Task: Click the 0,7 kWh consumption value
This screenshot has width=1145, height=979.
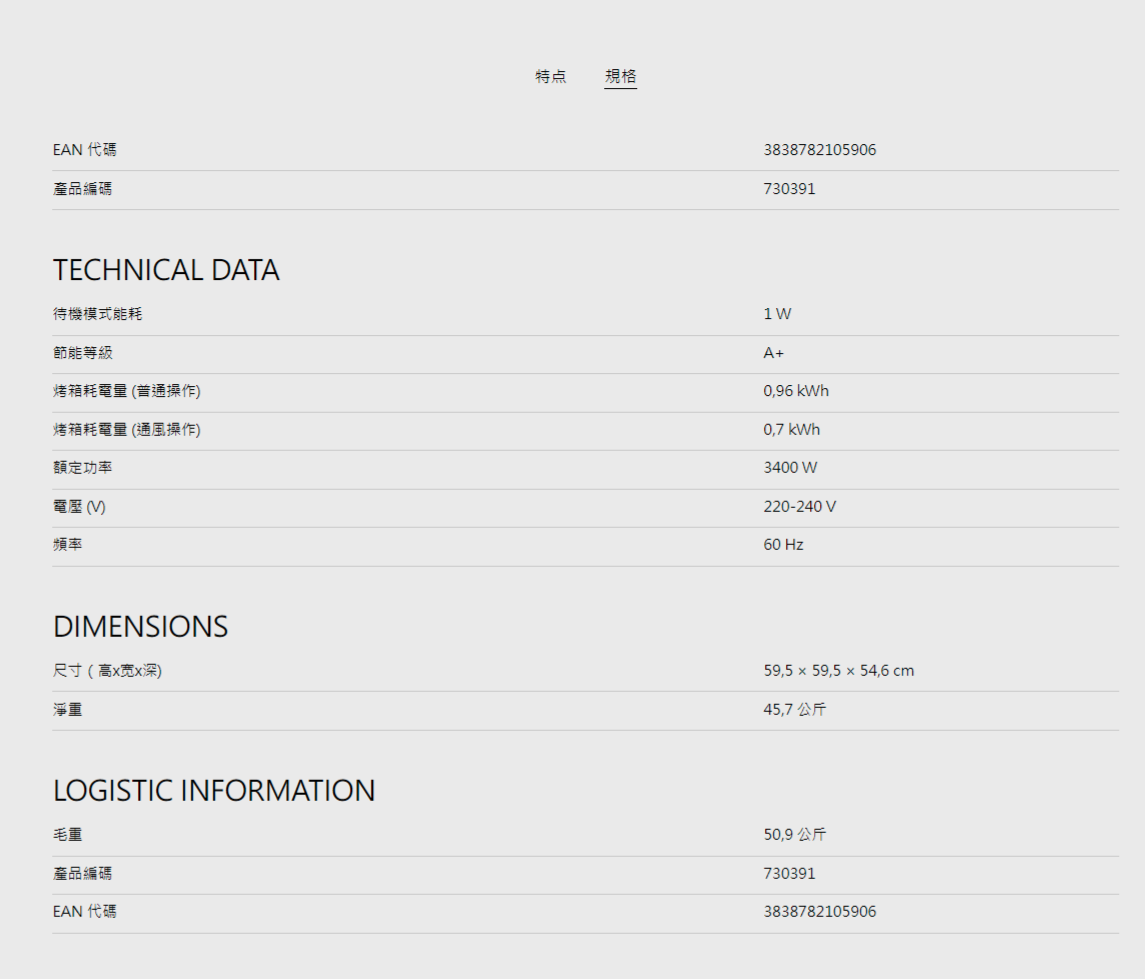Action: click(x=791, y=430)
